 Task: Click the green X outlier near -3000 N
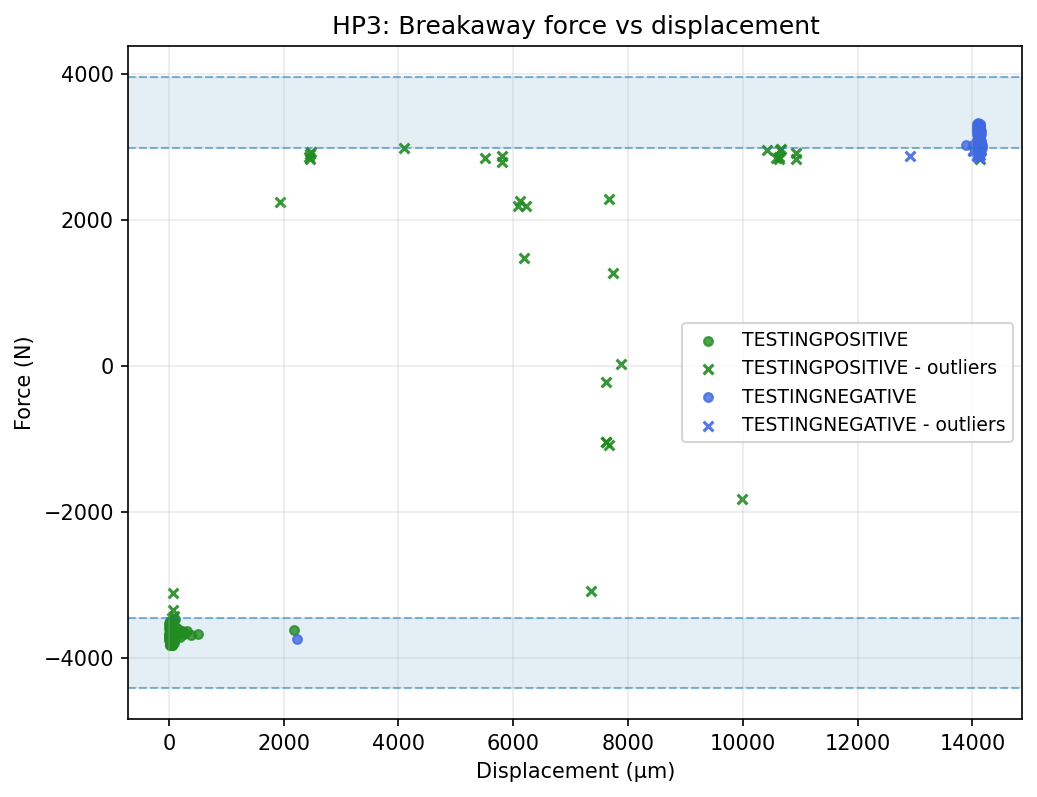point(591,591)
